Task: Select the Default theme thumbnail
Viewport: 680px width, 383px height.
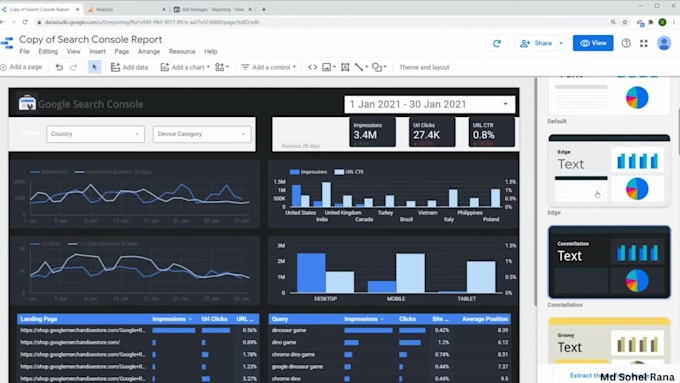Action: (609, 96)
